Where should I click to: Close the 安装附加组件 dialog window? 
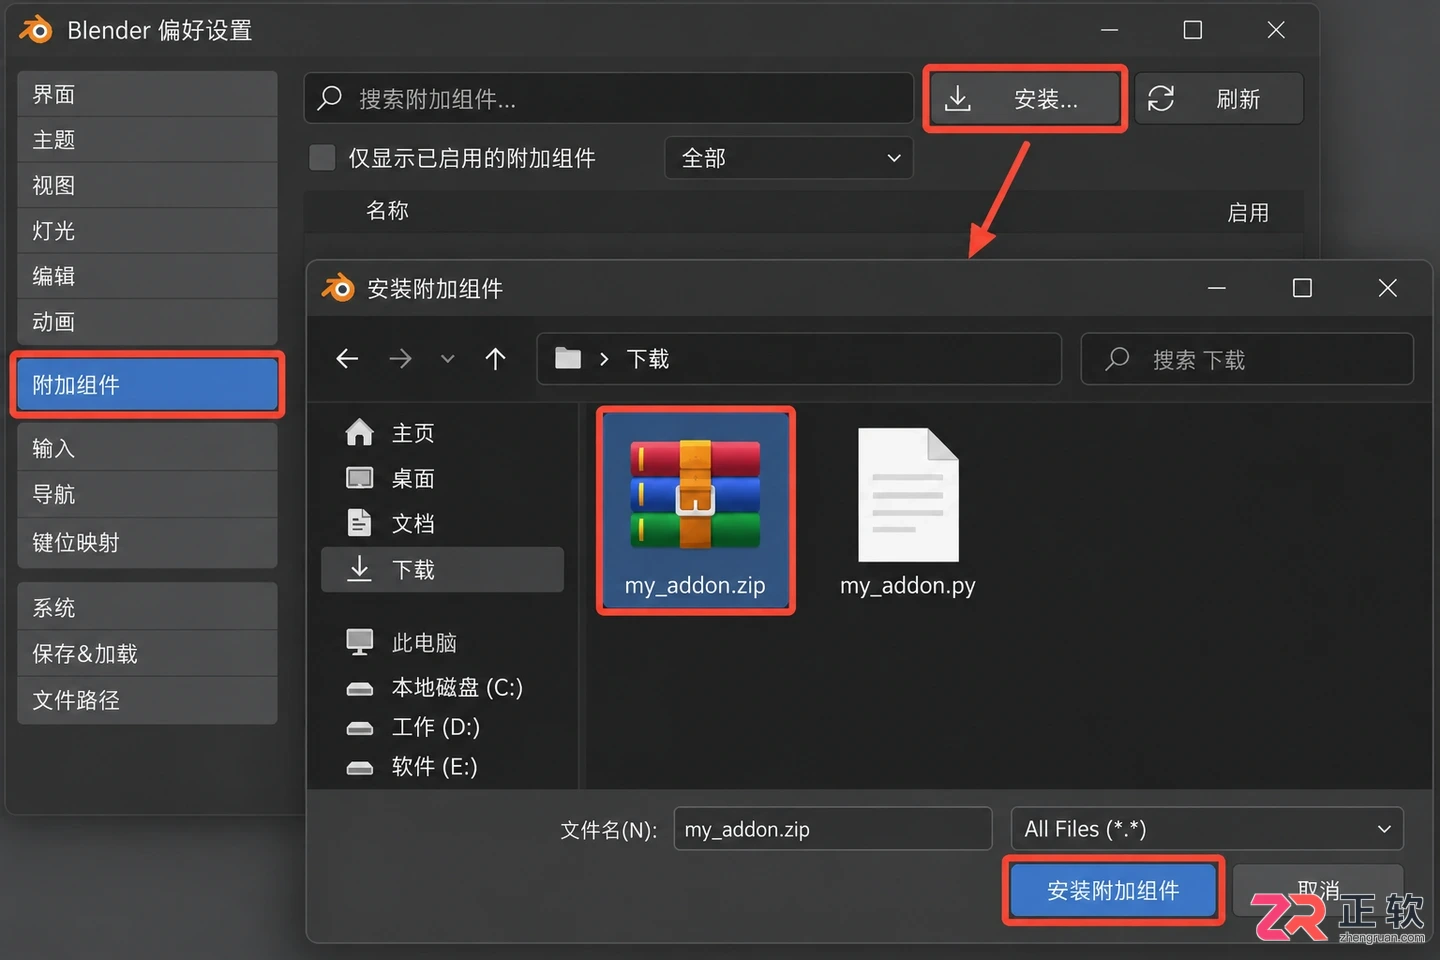[x=1387, y=288]
